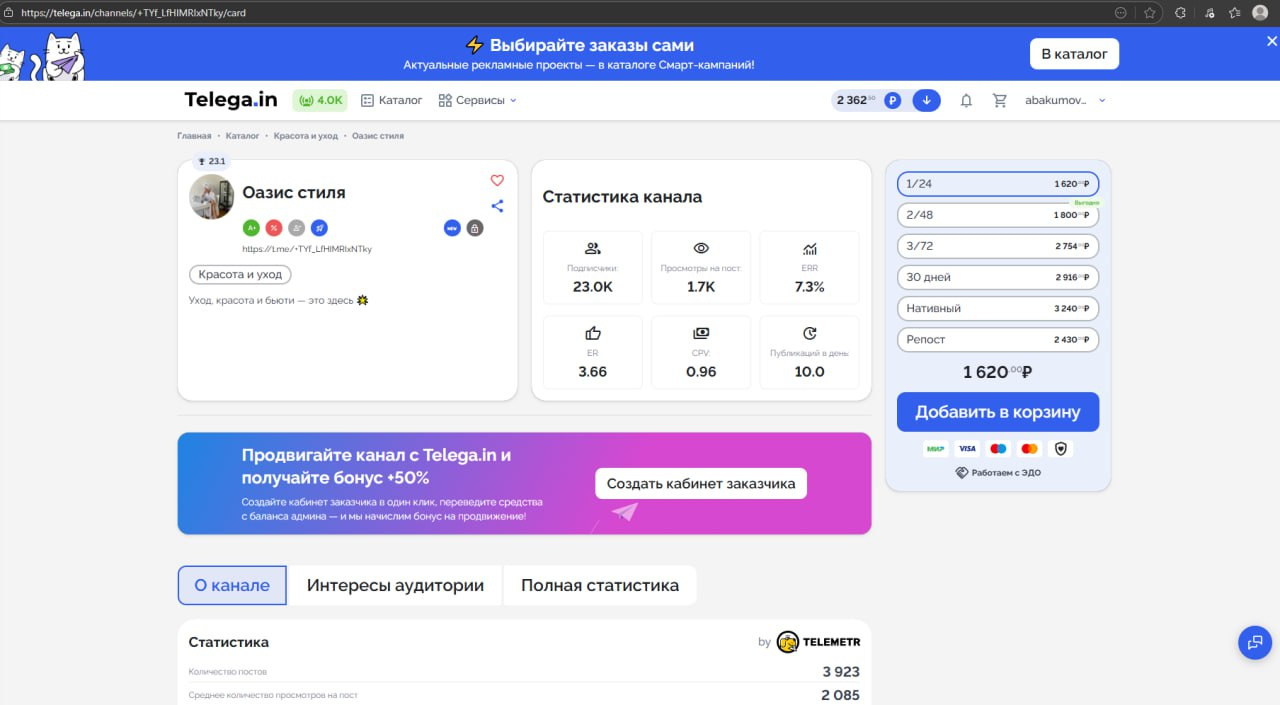Click the gray lock badge icon

point(475,228)
